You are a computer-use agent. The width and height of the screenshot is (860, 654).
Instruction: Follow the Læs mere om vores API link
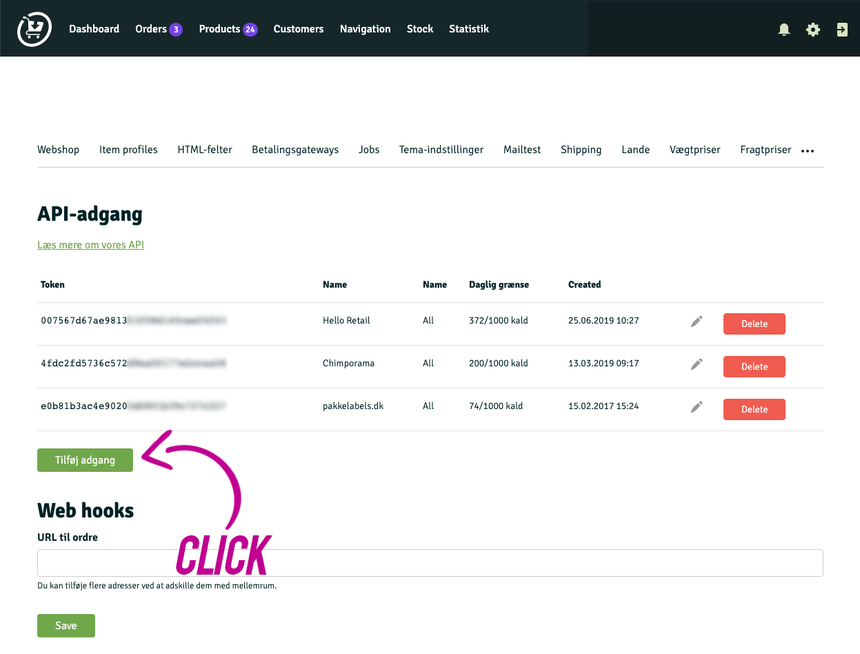91,245
